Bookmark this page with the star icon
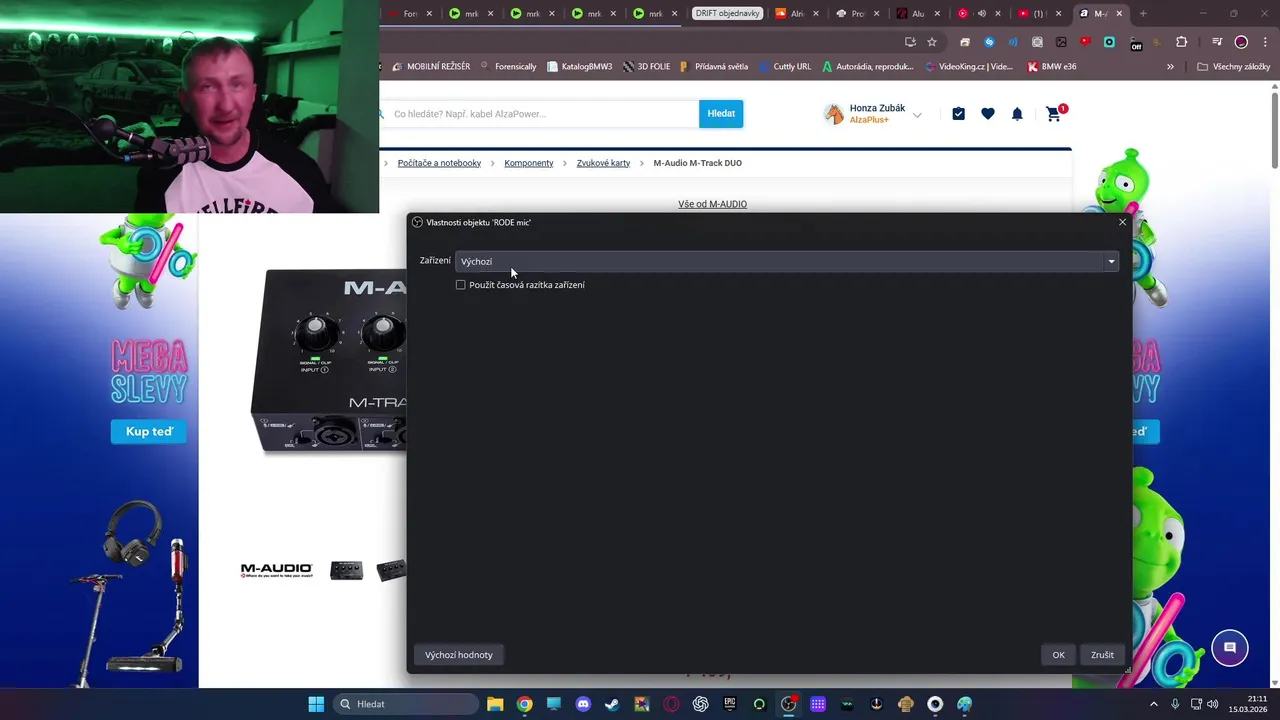 pos(932,42)
